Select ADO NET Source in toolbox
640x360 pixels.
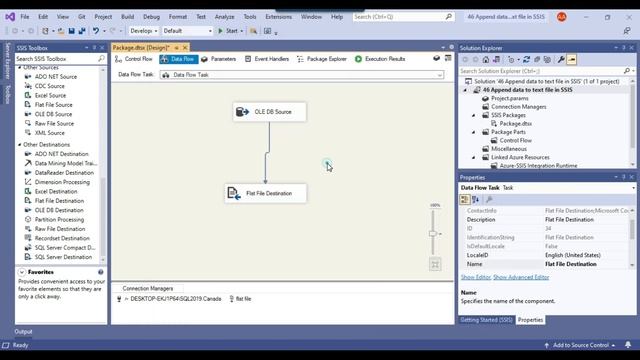click(56, 77)
